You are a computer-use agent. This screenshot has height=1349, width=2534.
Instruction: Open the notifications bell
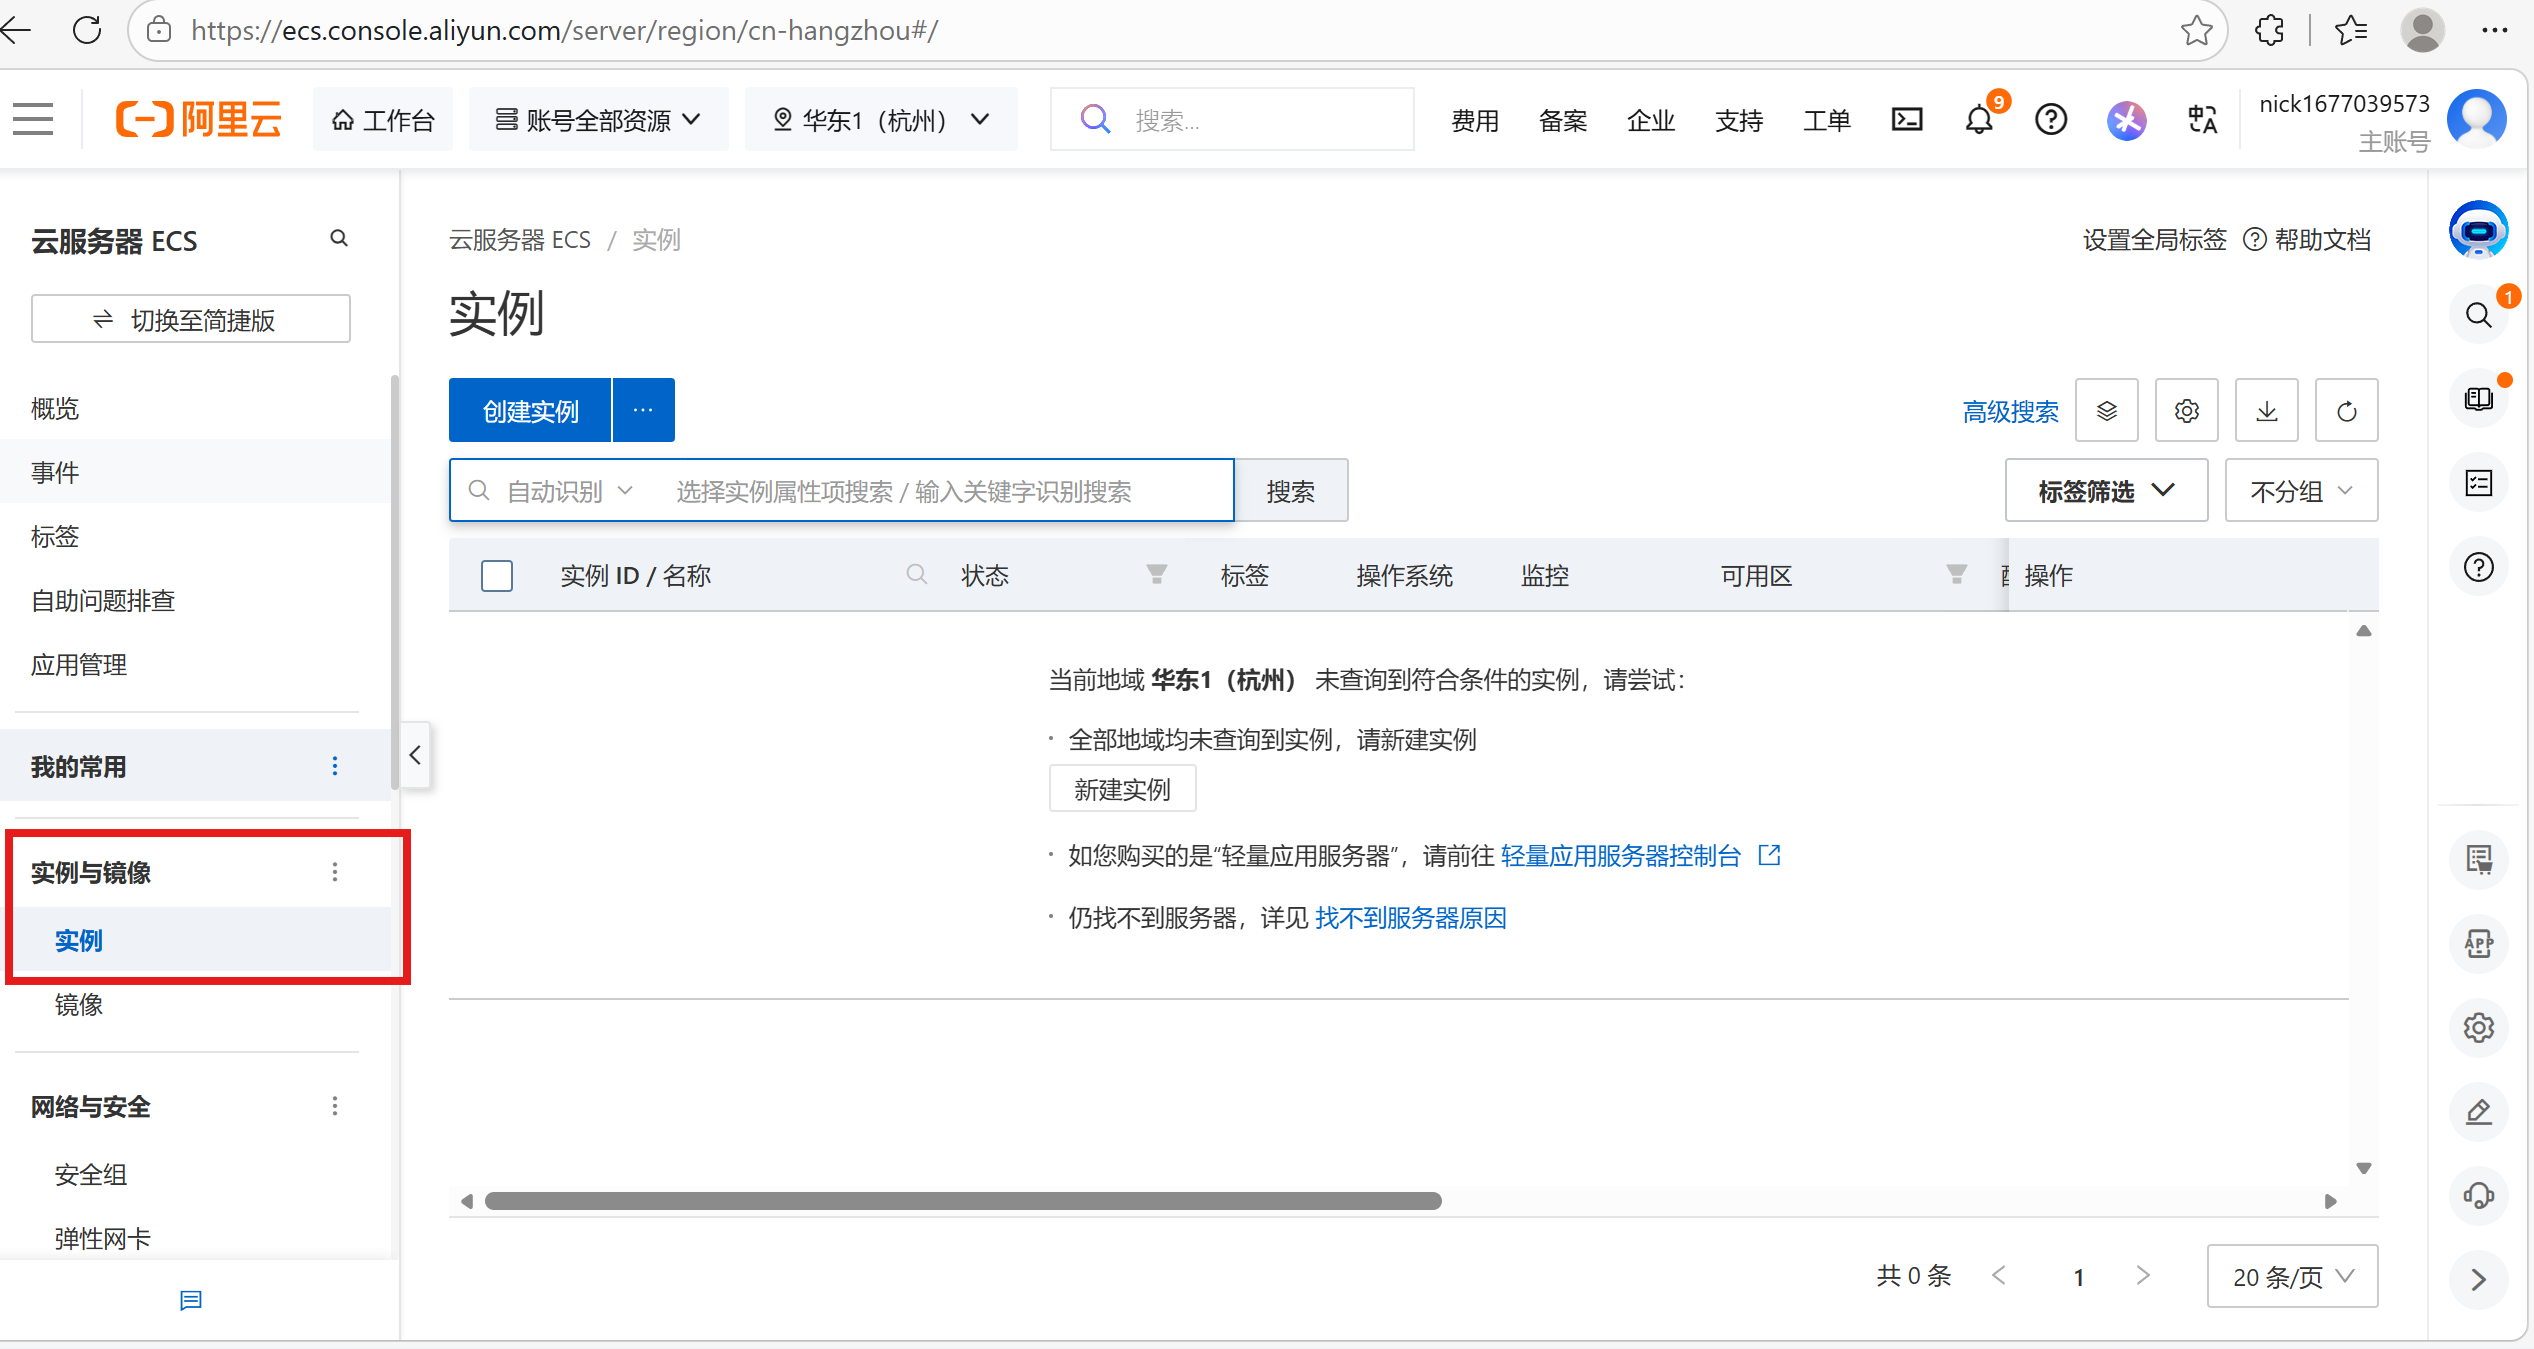1979,120
